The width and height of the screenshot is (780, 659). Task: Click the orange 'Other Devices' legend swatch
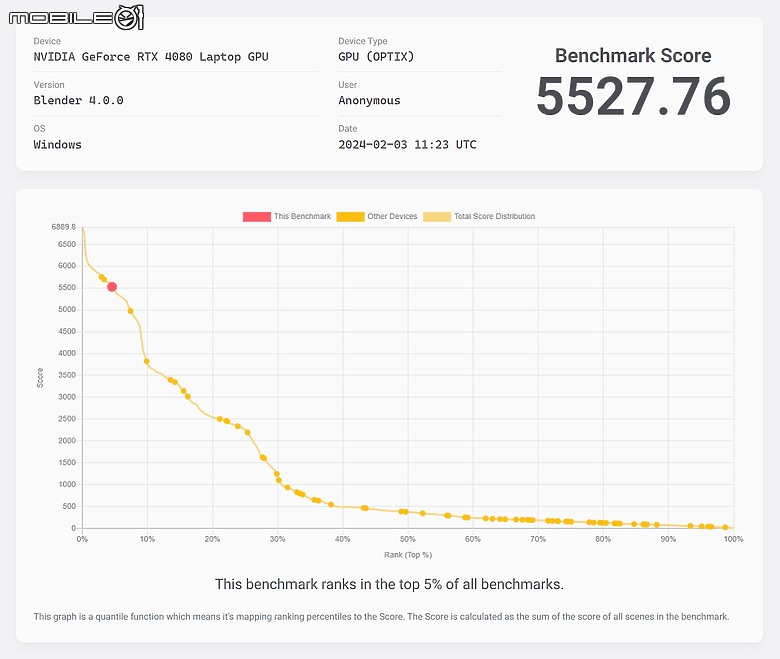click(x=350, y=216)
